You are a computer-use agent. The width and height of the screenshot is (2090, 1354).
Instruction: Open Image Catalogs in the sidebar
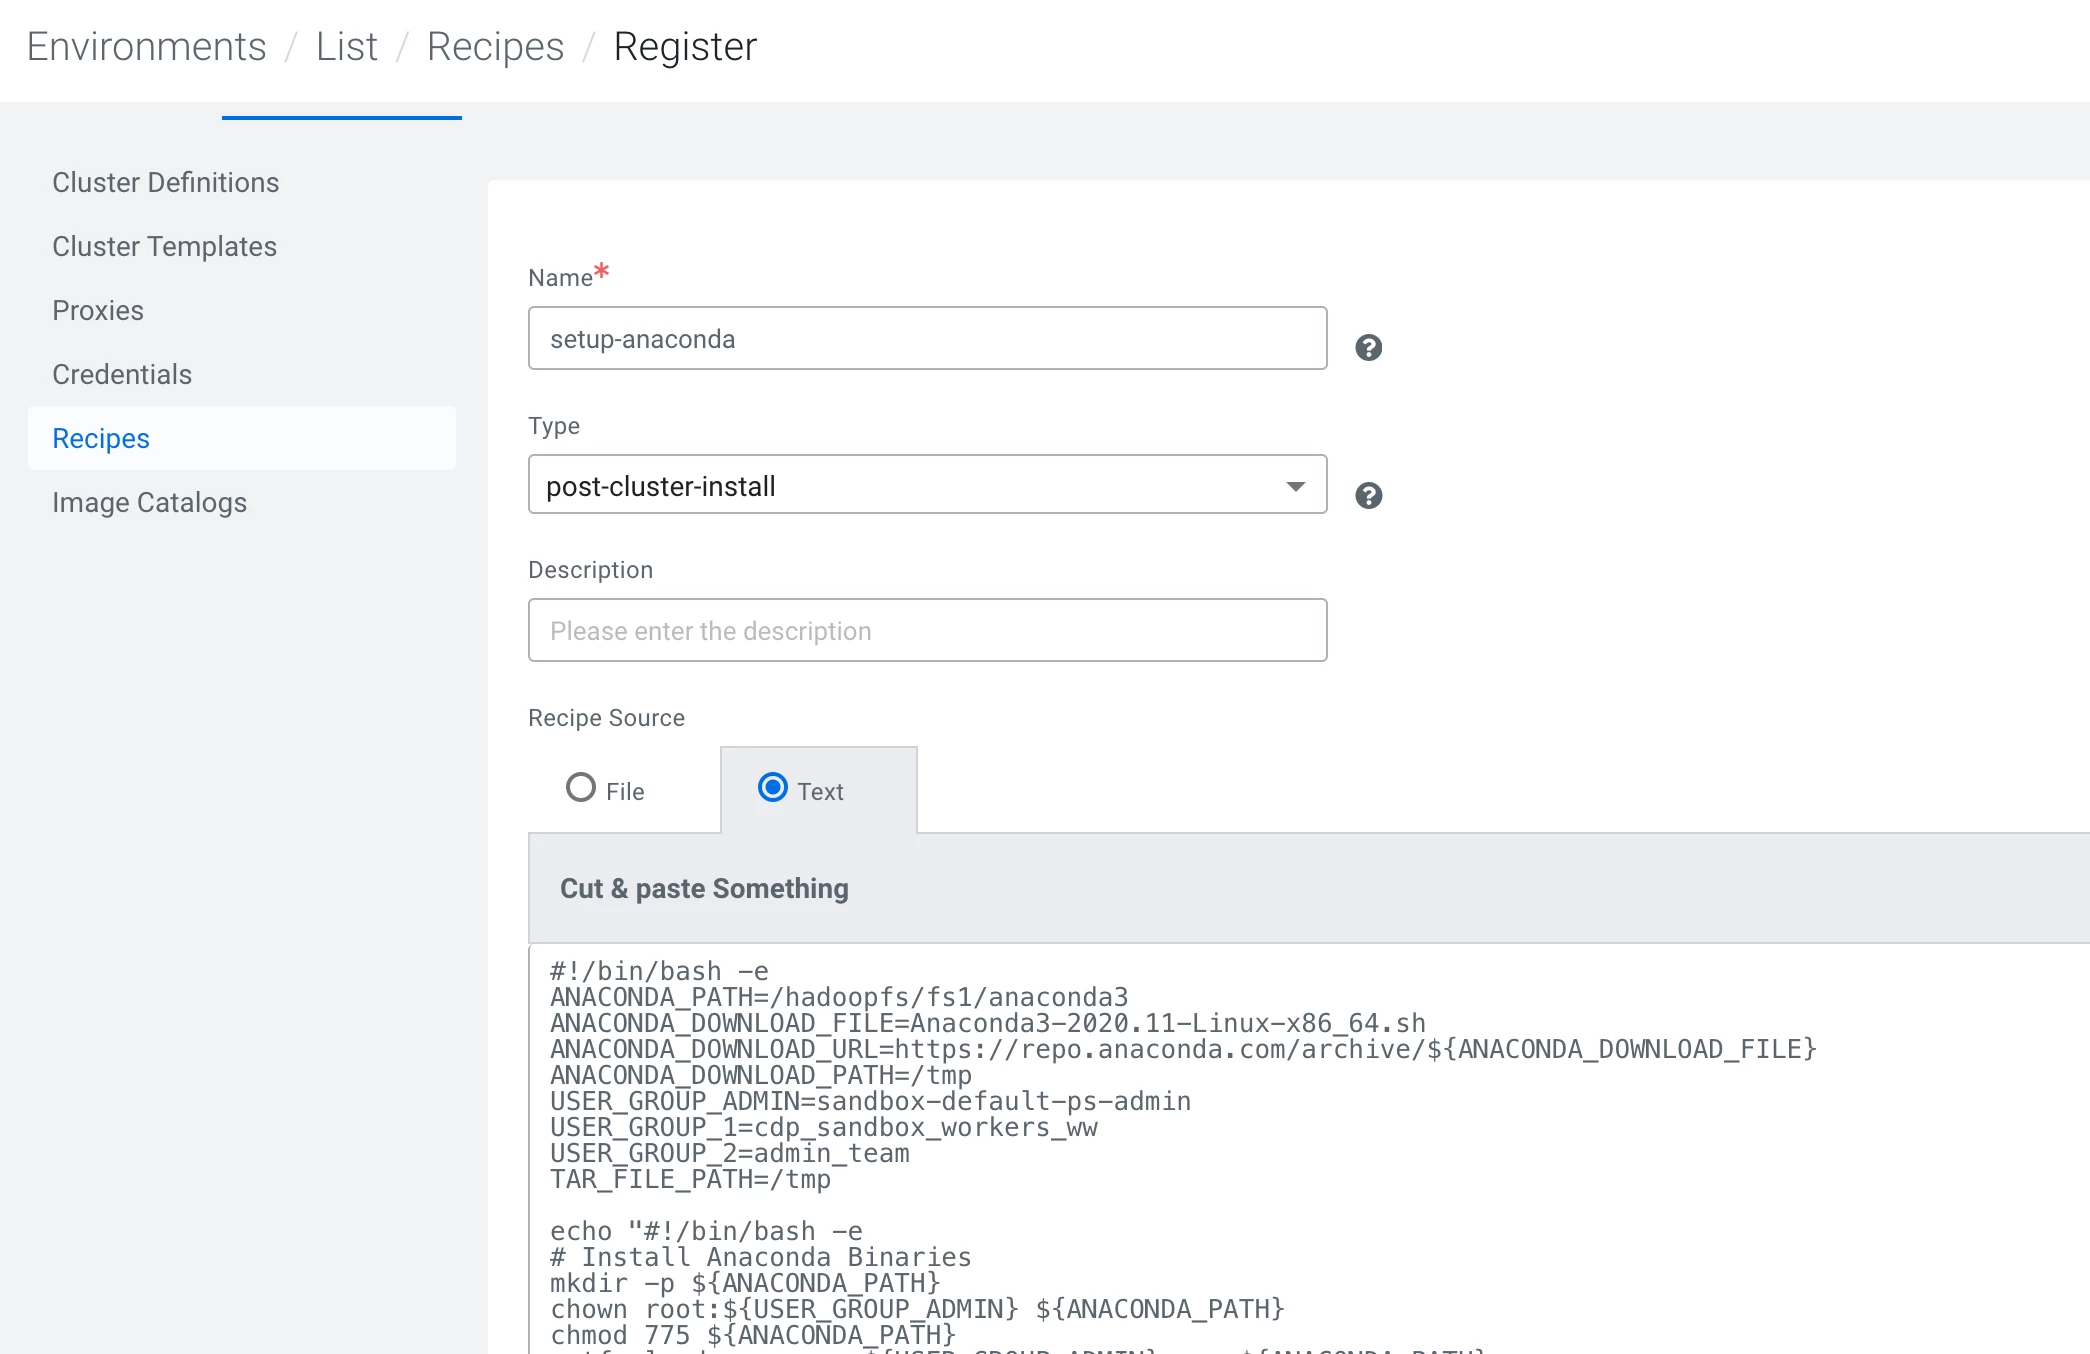pyautogui.click(x=149, y=502)
